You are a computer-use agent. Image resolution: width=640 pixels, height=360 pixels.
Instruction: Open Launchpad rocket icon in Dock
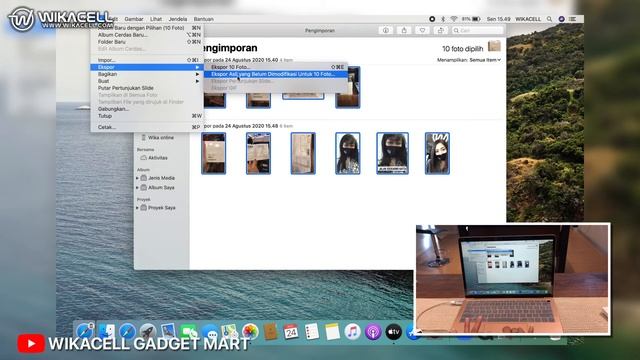click(147, 332)
